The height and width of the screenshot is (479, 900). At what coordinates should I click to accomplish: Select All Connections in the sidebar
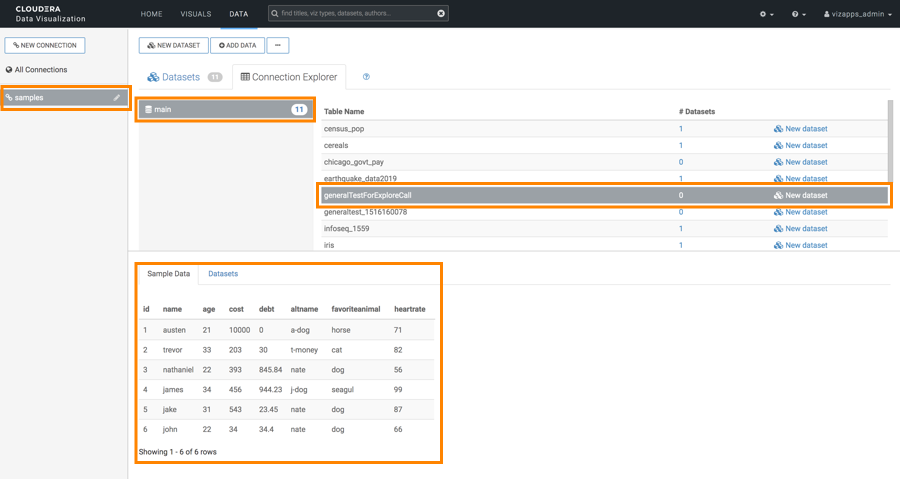pos(40,70)
